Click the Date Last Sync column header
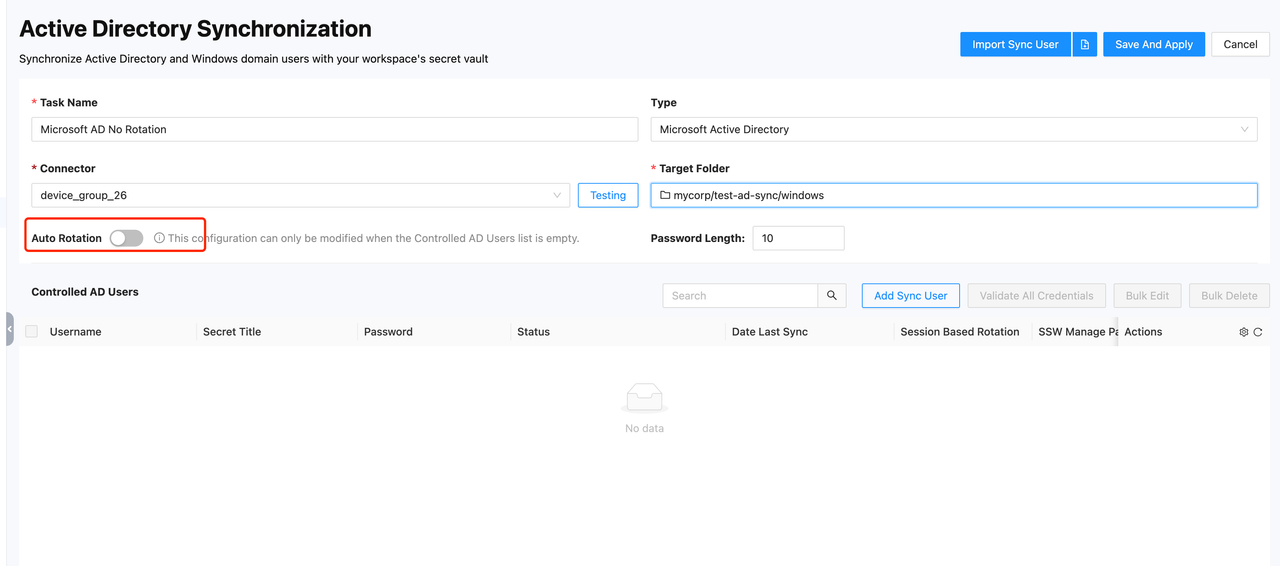This screenshot has width=1280, height=566. [770, 332]
